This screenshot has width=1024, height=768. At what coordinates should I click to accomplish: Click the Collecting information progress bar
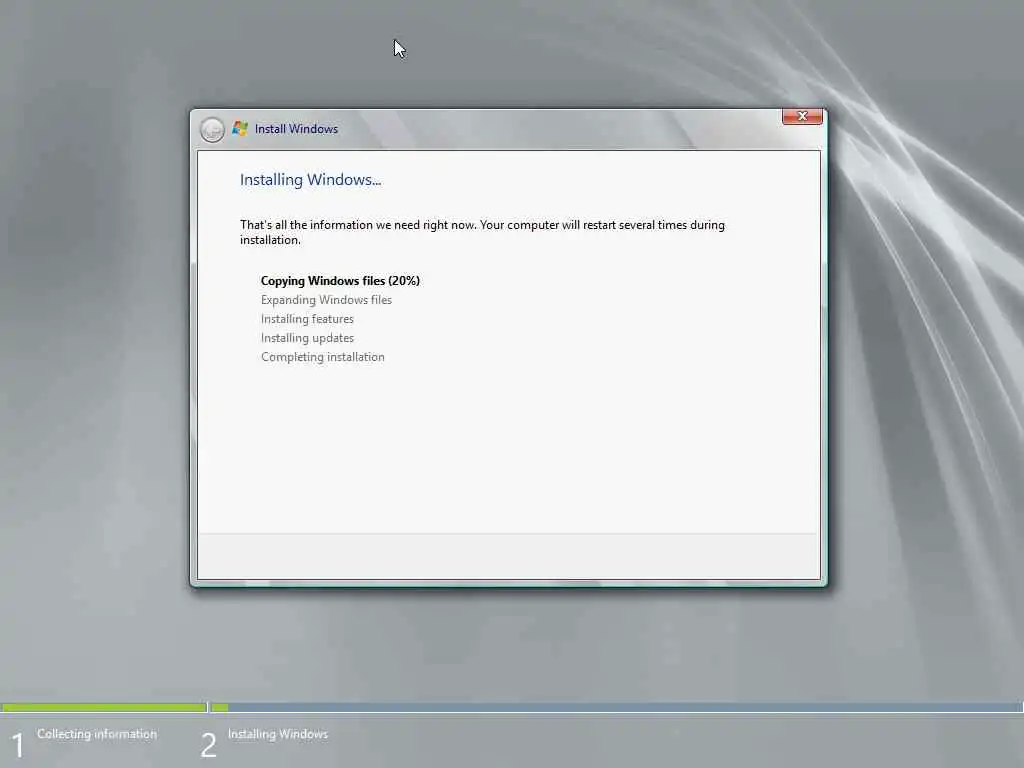(x=104, y=707)
